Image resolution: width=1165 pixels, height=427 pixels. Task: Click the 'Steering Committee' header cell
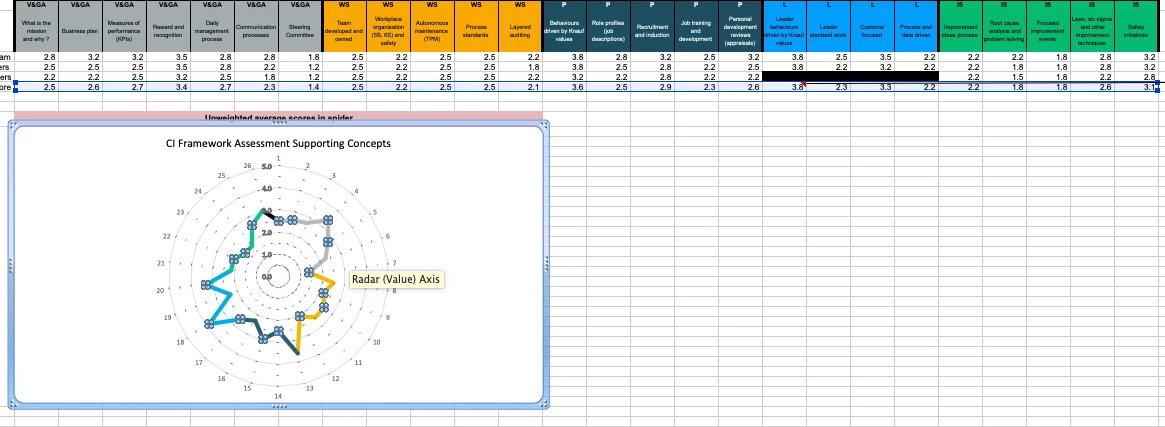pyautogui.click(x=299, y=31)
